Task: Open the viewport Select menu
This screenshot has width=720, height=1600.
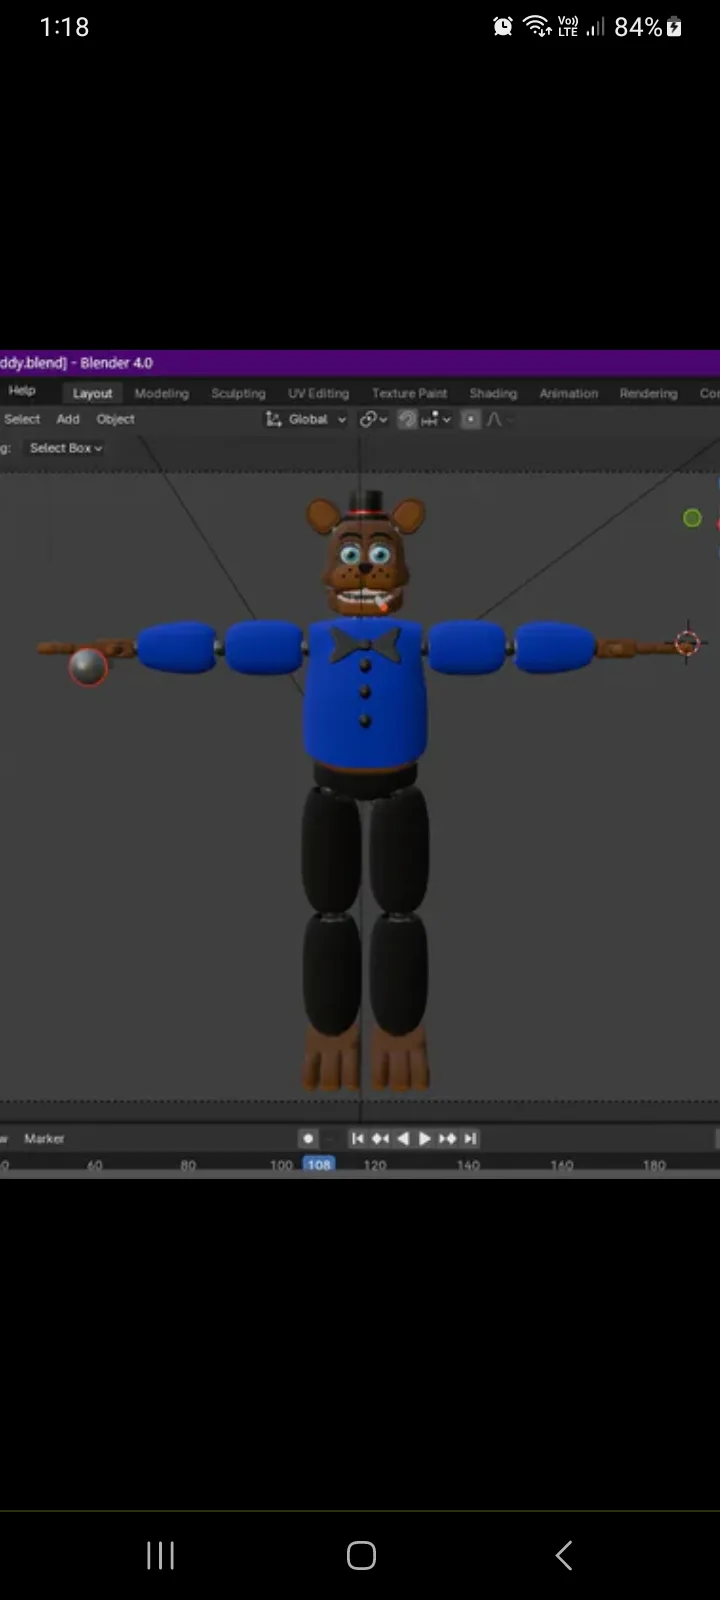Action: pyautogui.click(x=22, y=419)
